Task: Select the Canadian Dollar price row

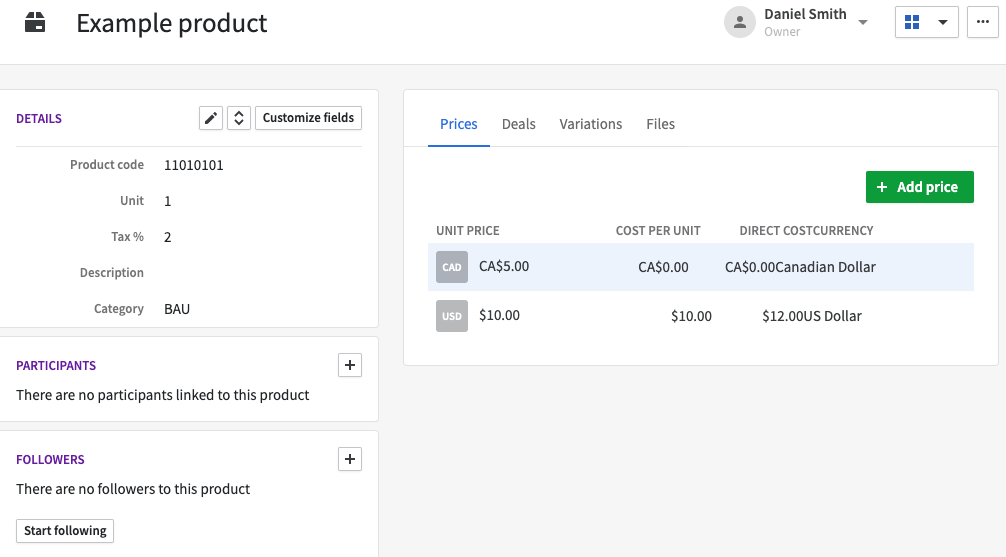Action: click(700, 267)
